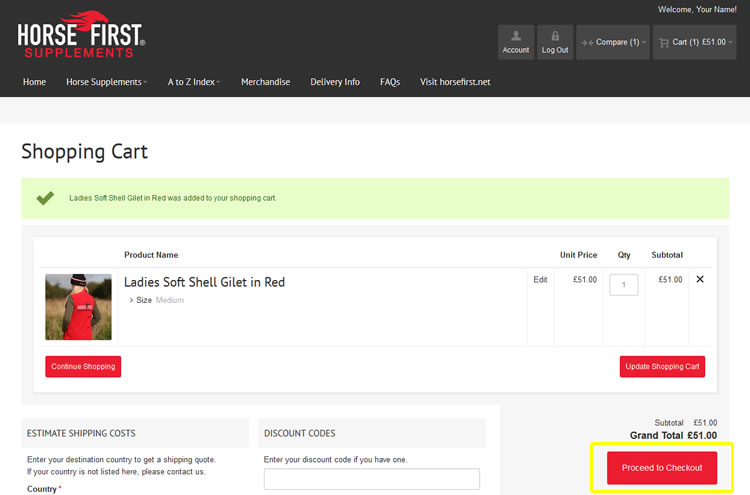Image resolution: width=750 pixels, height=495 pixels.
Task: Click the Welcome, Your Name! text
Action: point(697,10)
